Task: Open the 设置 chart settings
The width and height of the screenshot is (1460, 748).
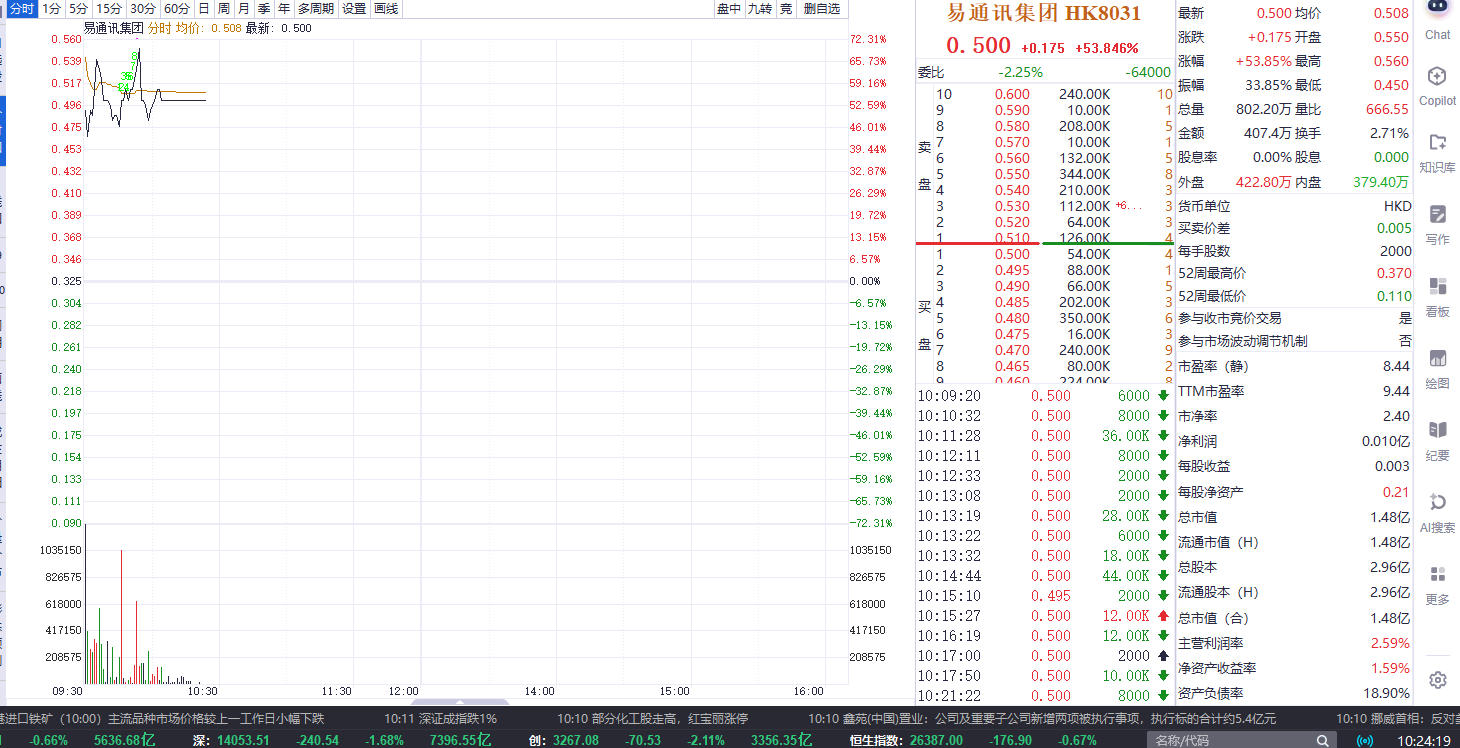Action: [x=354, y=9]
